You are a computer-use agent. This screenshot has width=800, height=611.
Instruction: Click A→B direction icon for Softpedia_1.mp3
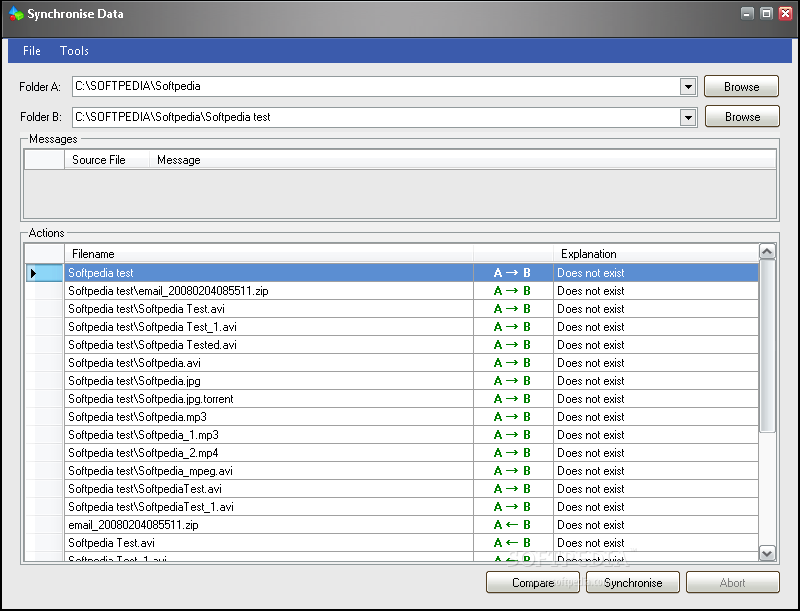(x=512, y=435)
